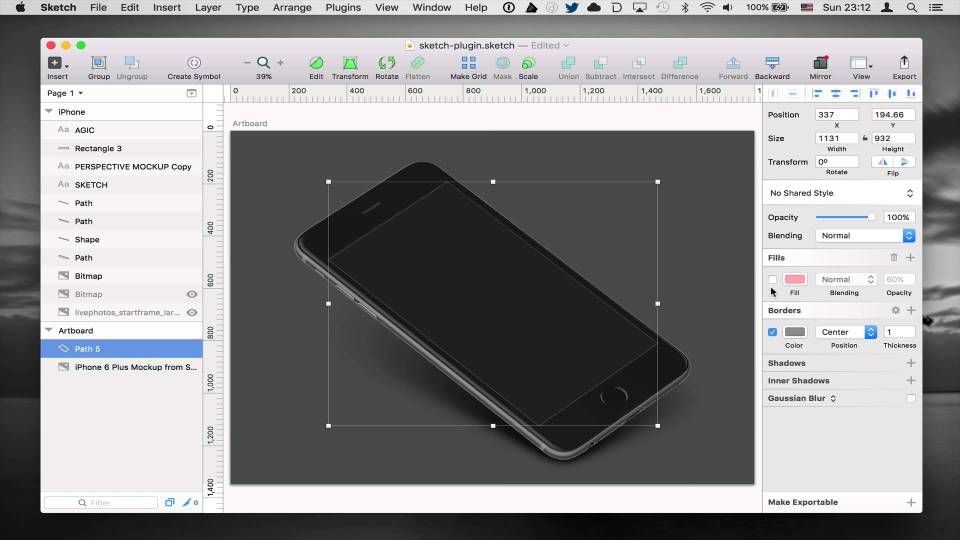Open the Plugins menu
The height and width of the screenshot is (540, 960).
click(343, 7)
